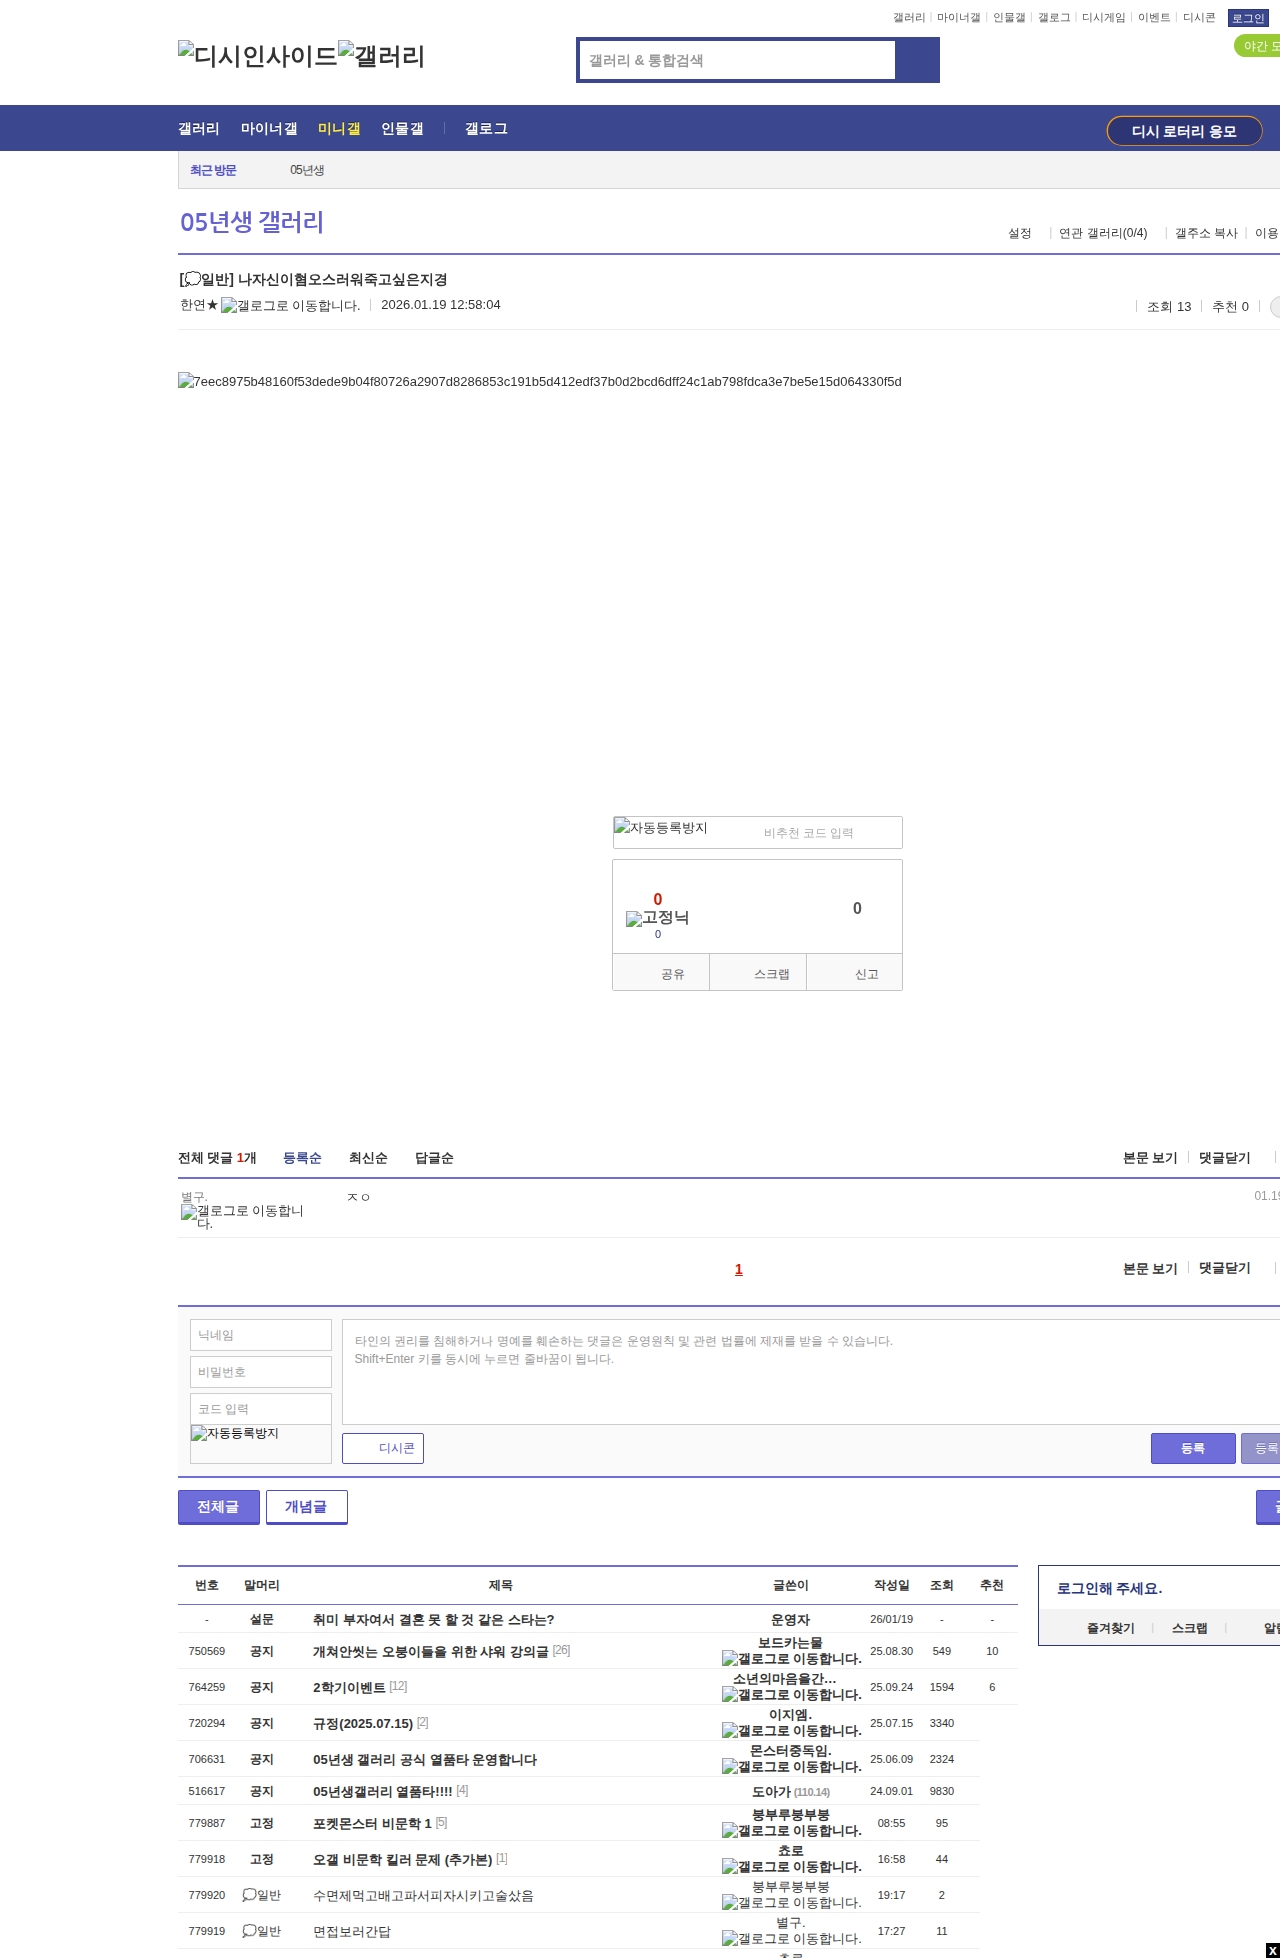
Task: Collapse comments with 댓글닫기 above the comment list
Action: 1224,1158
